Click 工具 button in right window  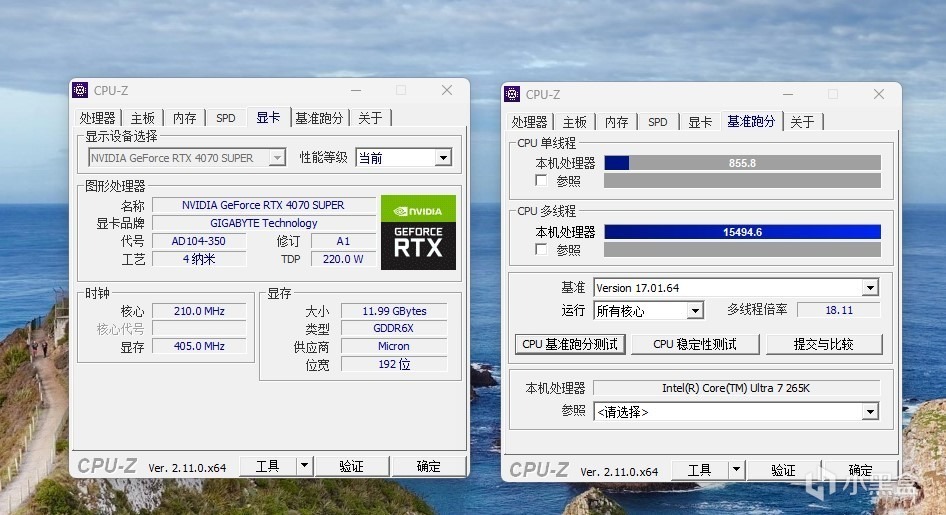click(x=700, y=469)
